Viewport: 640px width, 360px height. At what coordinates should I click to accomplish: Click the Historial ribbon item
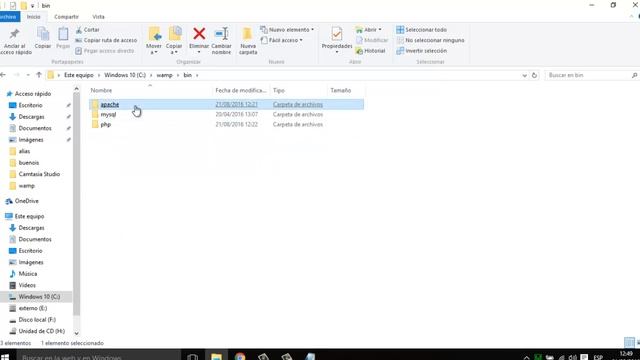click(x=370, y=51)
